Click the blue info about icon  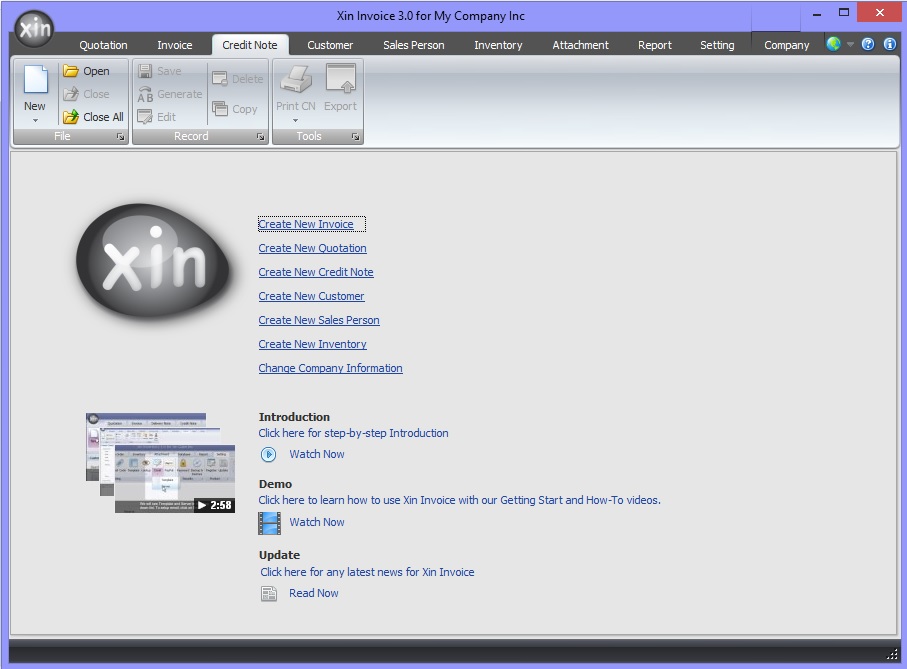click(x=890, y=44)
